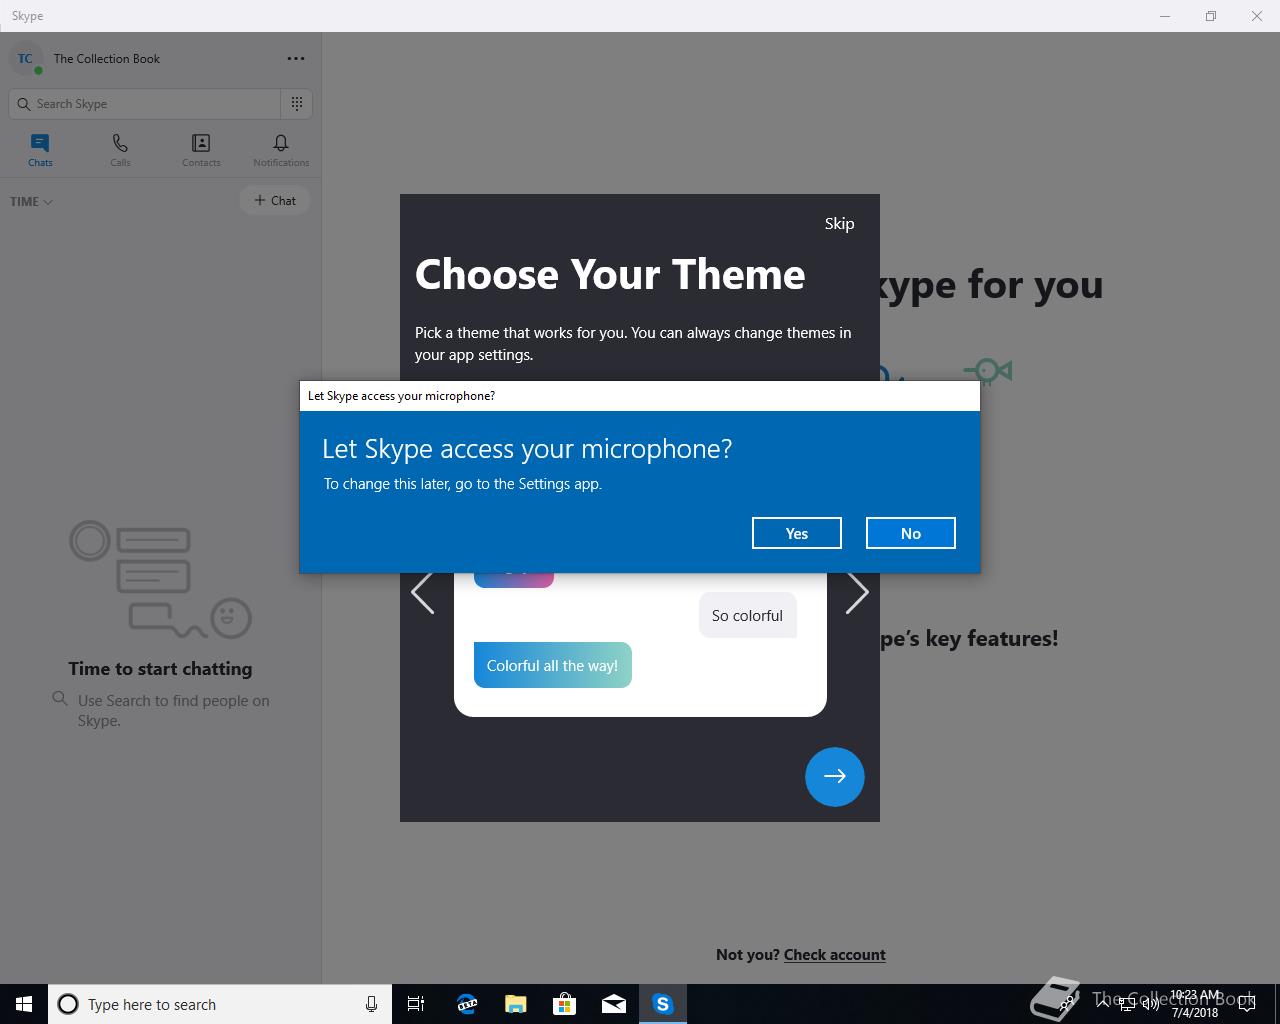This screenshot has width=1280, height=1024.
Task: Restore down the Skype window
Action: click(x=1211, y=16)
